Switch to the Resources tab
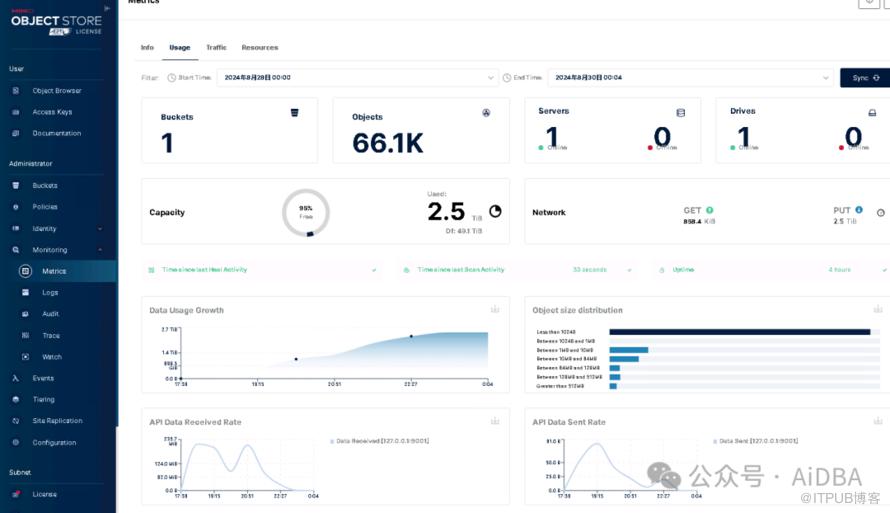 (x=260, y=48)
